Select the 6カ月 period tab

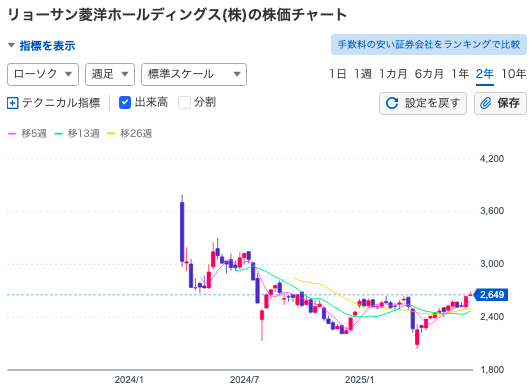pyautogui.click(x=429, y=74)
